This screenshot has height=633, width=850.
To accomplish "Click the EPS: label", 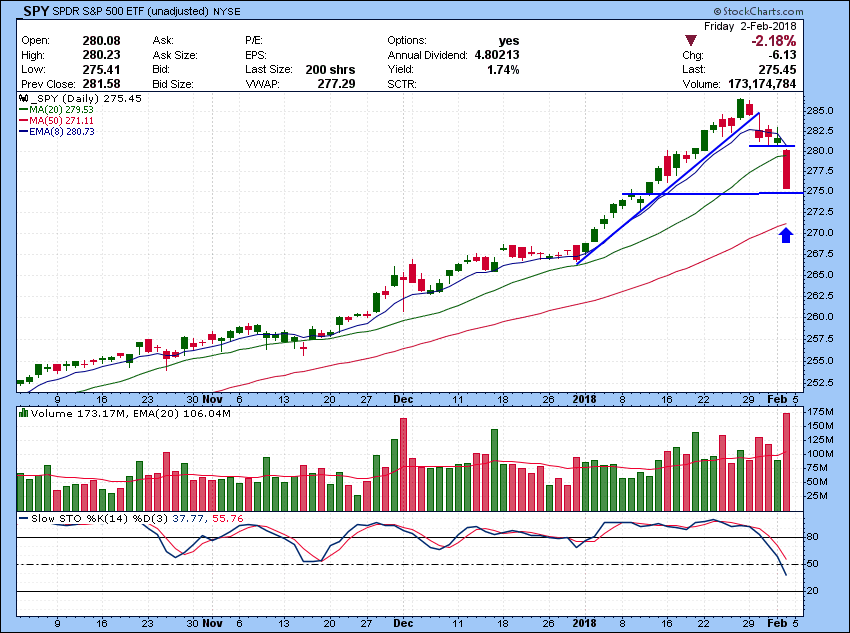I will click(255, 55).
